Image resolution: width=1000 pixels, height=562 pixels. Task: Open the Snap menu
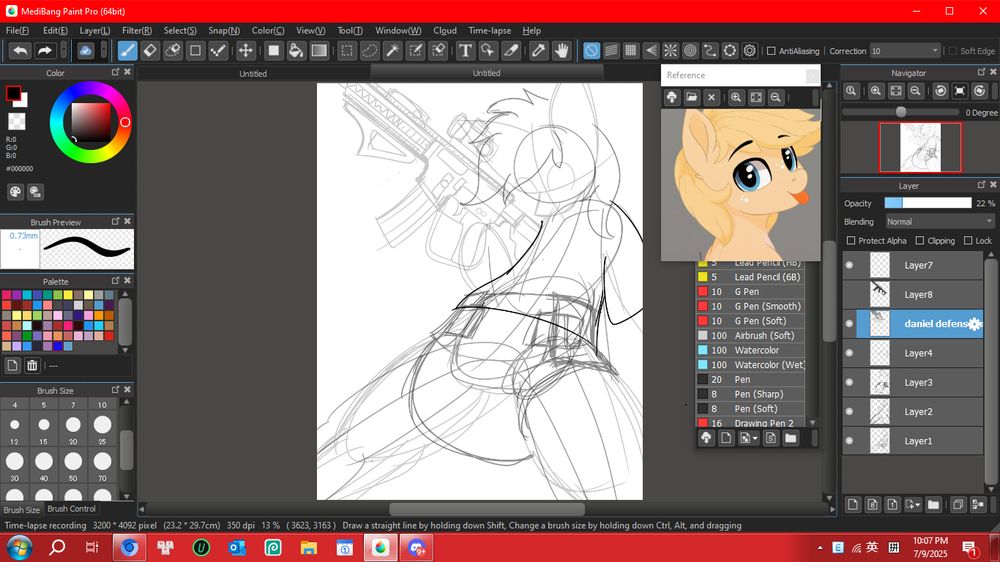(x=224, y=31)
